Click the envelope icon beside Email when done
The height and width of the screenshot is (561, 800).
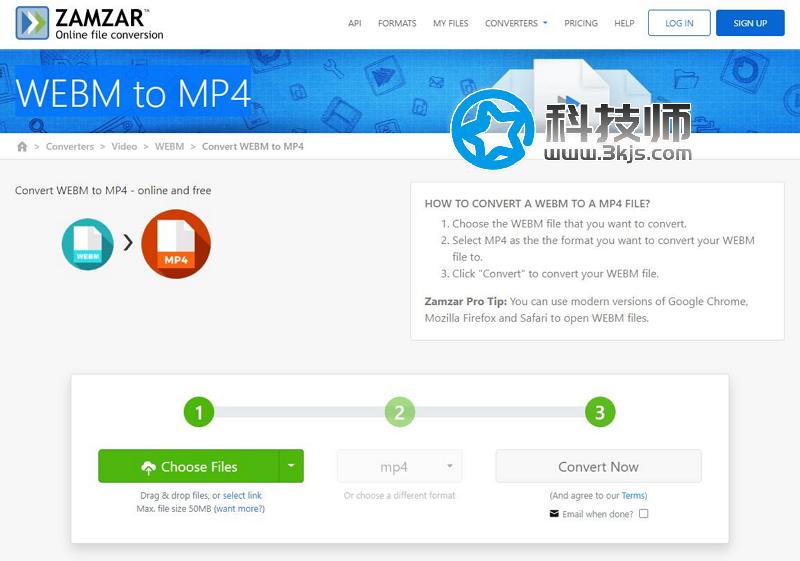click(x=554, y=514)
